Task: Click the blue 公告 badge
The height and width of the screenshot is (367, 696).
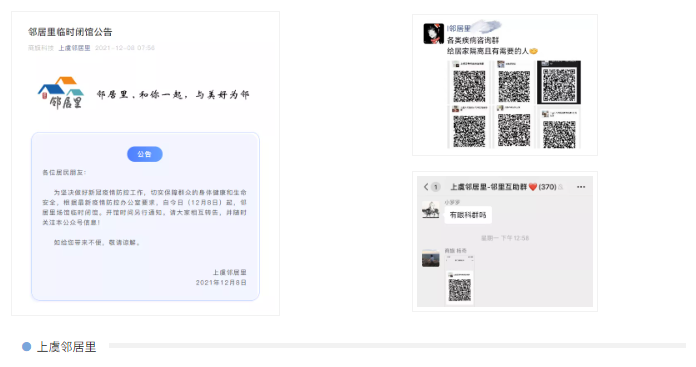Action: click(x=145, y=154)
